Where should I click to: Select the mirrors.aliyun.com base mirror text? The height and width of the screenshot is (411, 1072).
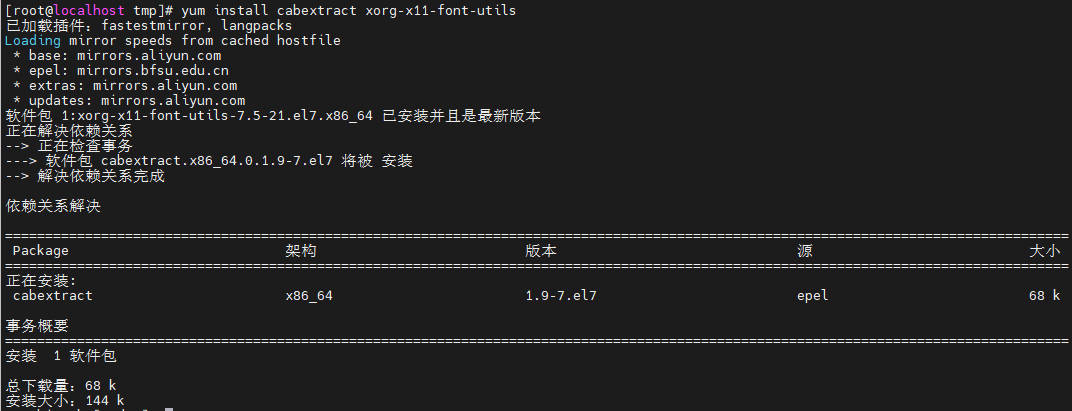click(x=149, y=55)
